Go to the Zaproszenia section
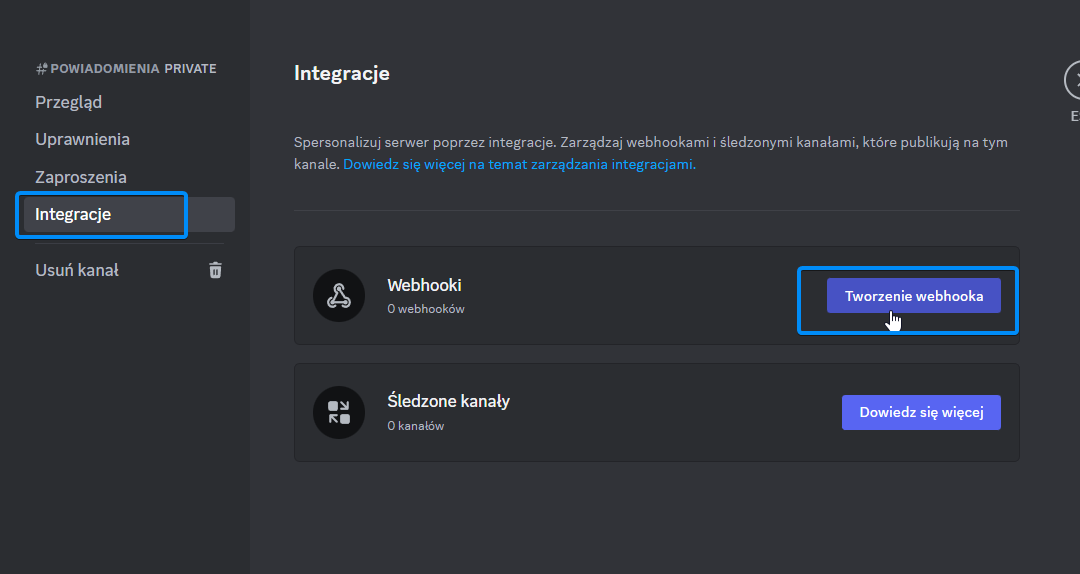The image size is (1080, 574). (81, 177)
